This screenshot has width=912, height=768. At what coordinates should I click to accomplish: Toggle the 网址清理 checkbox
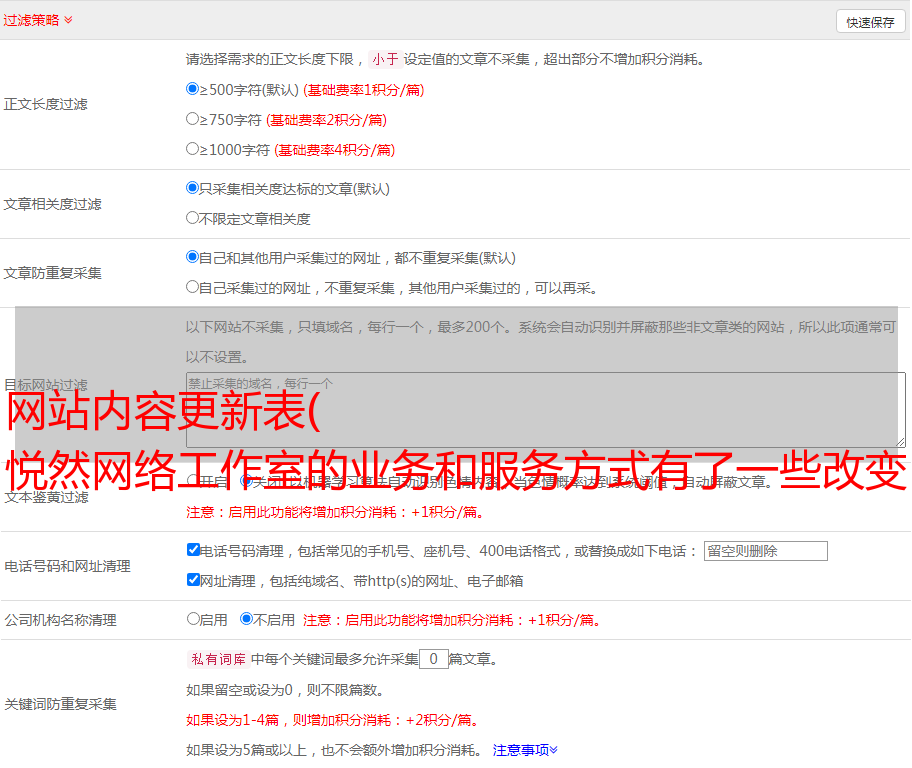pos(193,579)
